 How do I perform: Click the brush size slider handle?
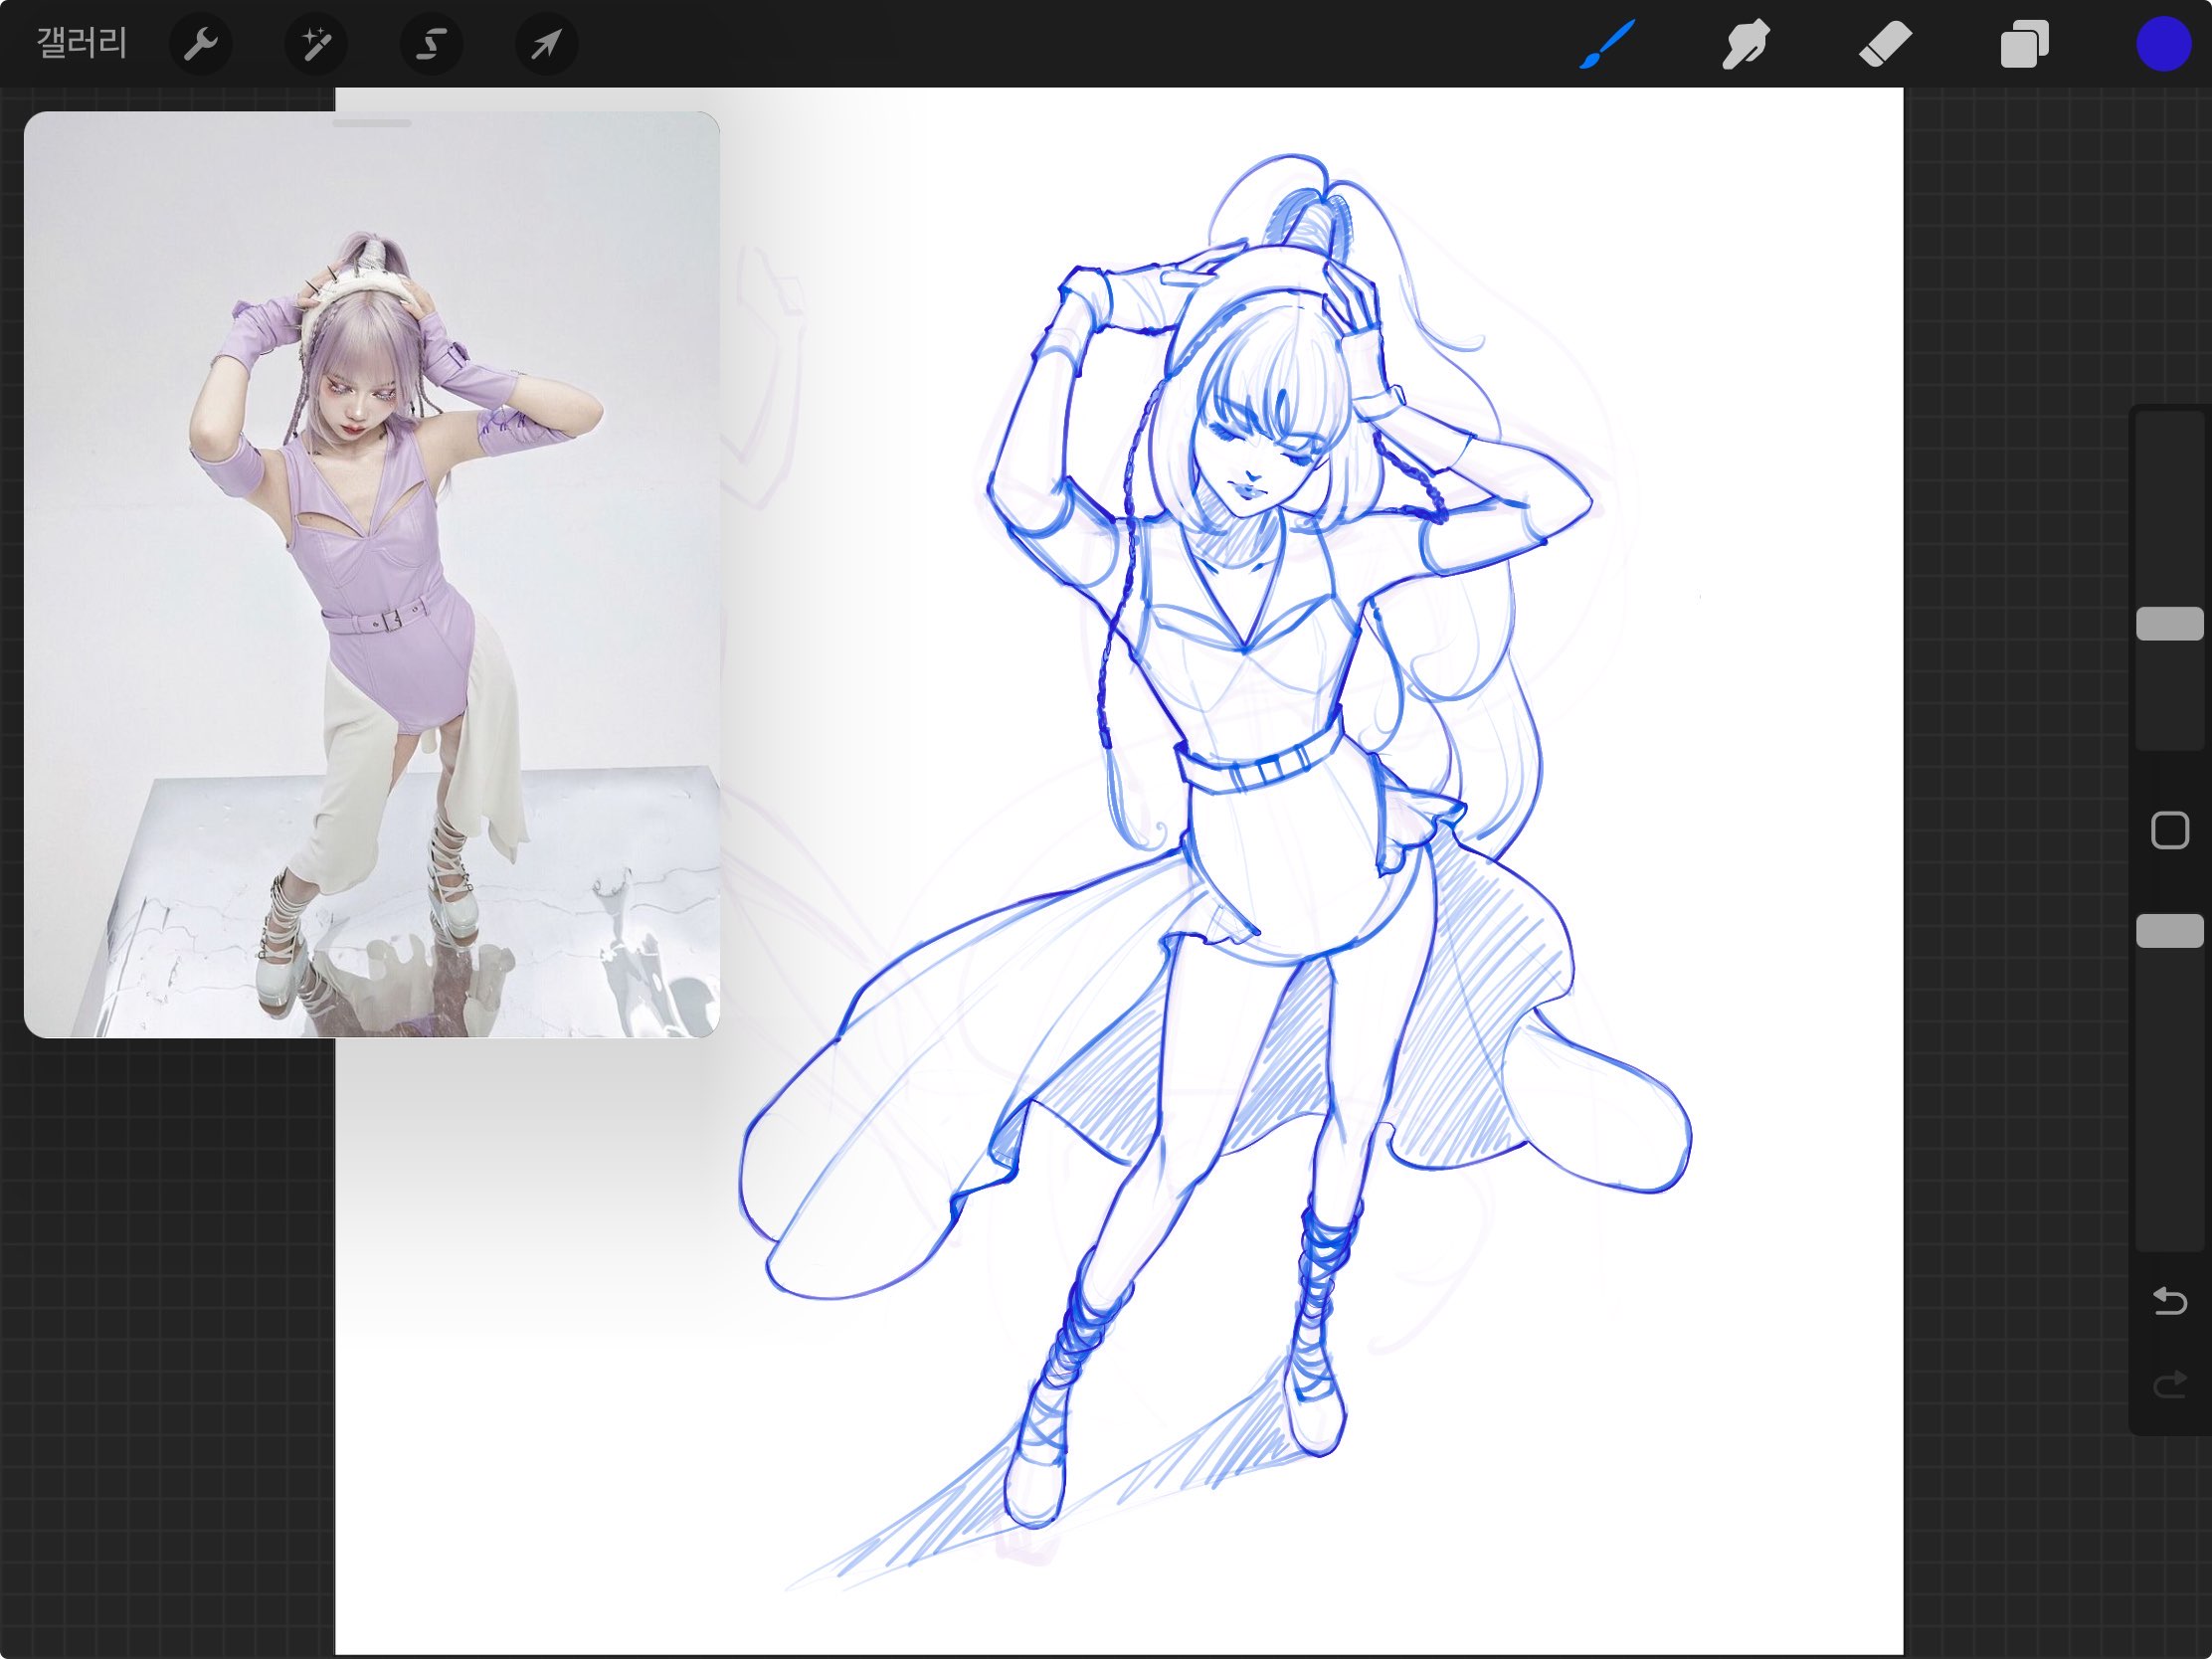(2169, 624)
